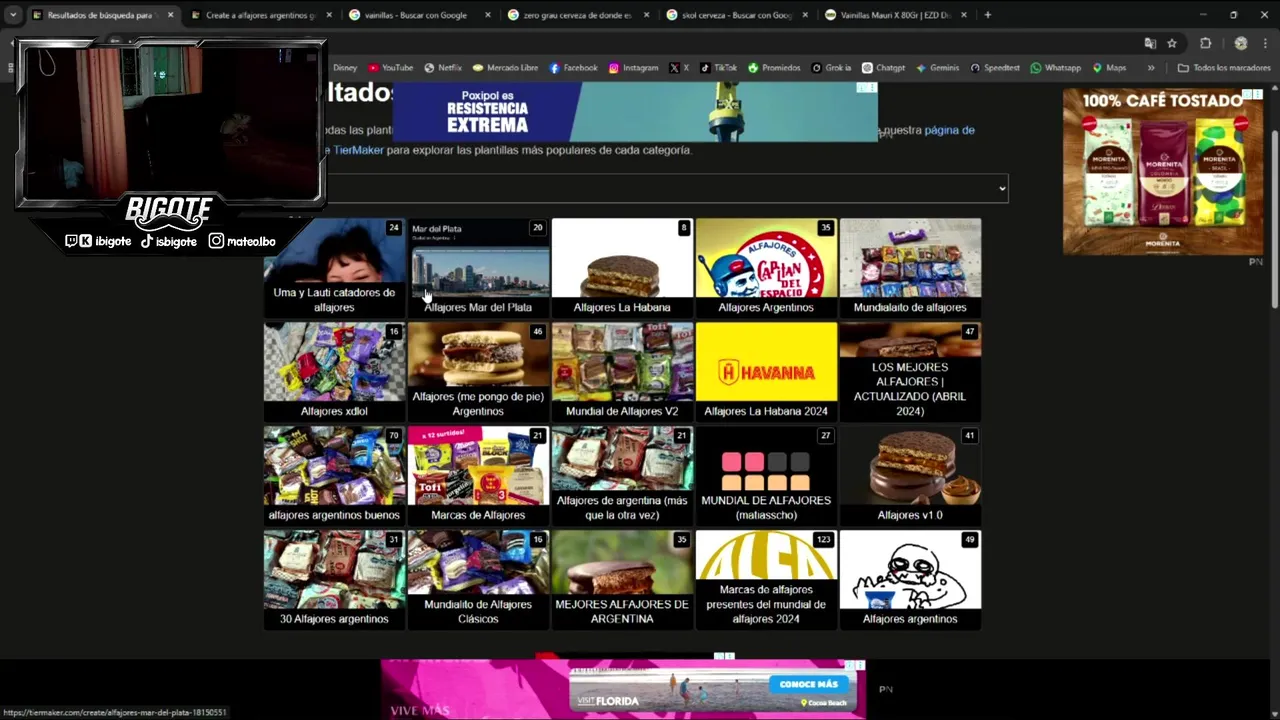Open 'alfajores argentinos buenos' template
This screenshot has height=720, width=1280.
click(x=334, y=475)
